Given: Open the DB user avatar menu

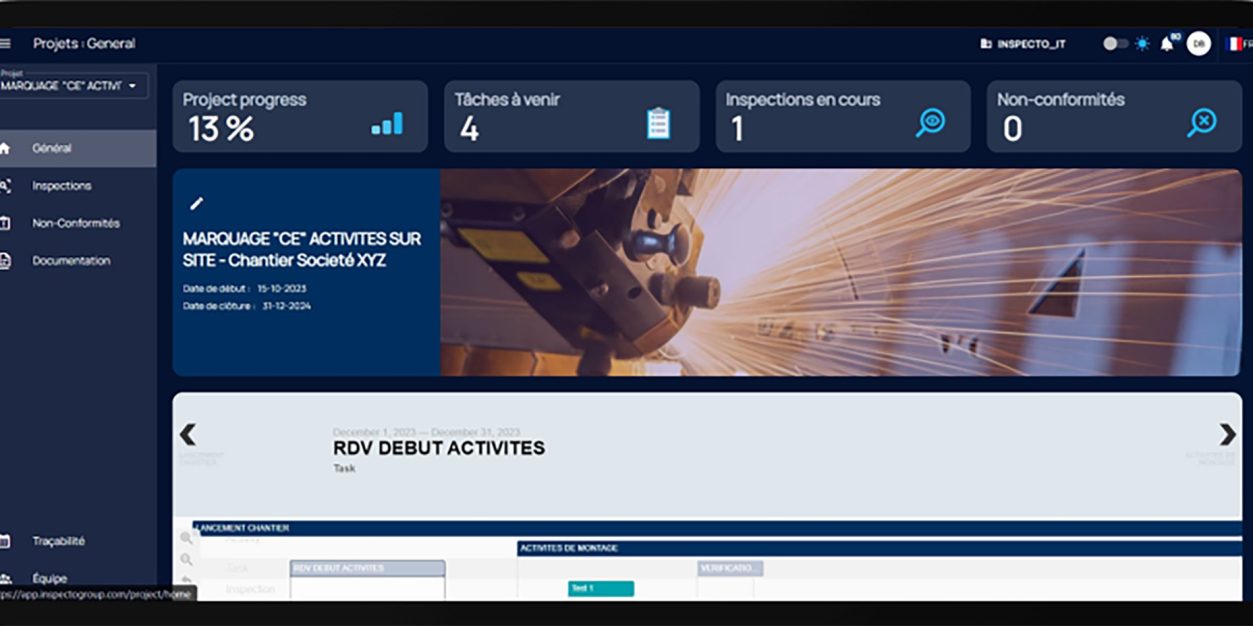Looking at the screenshot, I should [x=1198, y=44].
